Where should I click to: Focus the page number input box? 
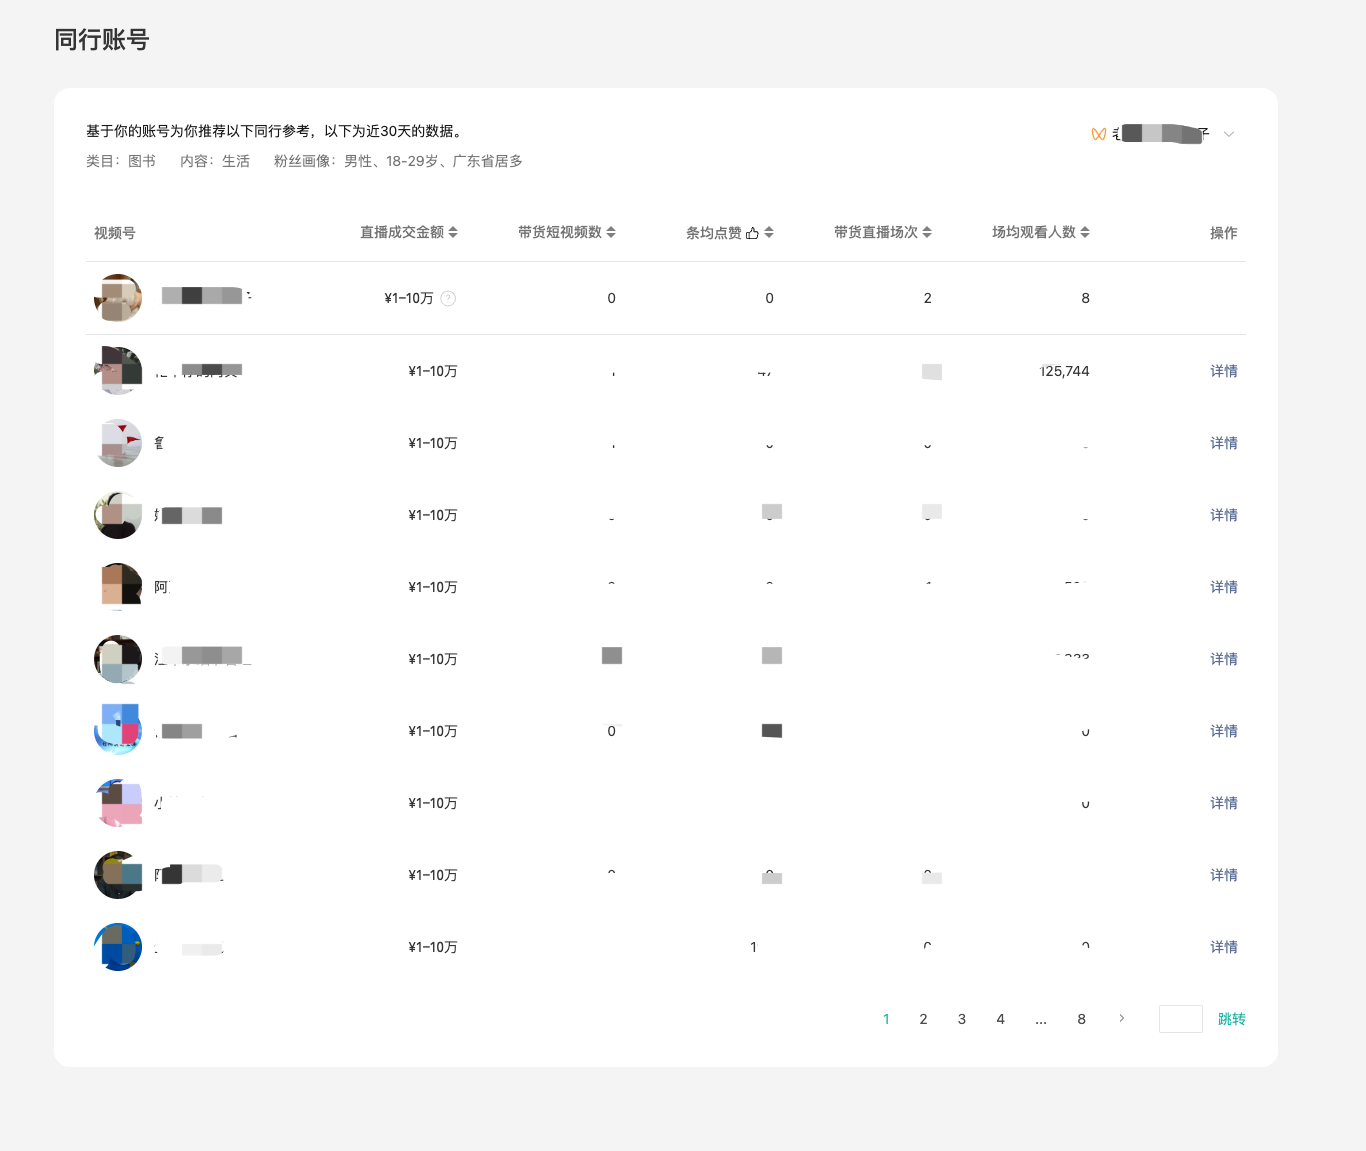pyautogui.click(x=1180, y=1019)
